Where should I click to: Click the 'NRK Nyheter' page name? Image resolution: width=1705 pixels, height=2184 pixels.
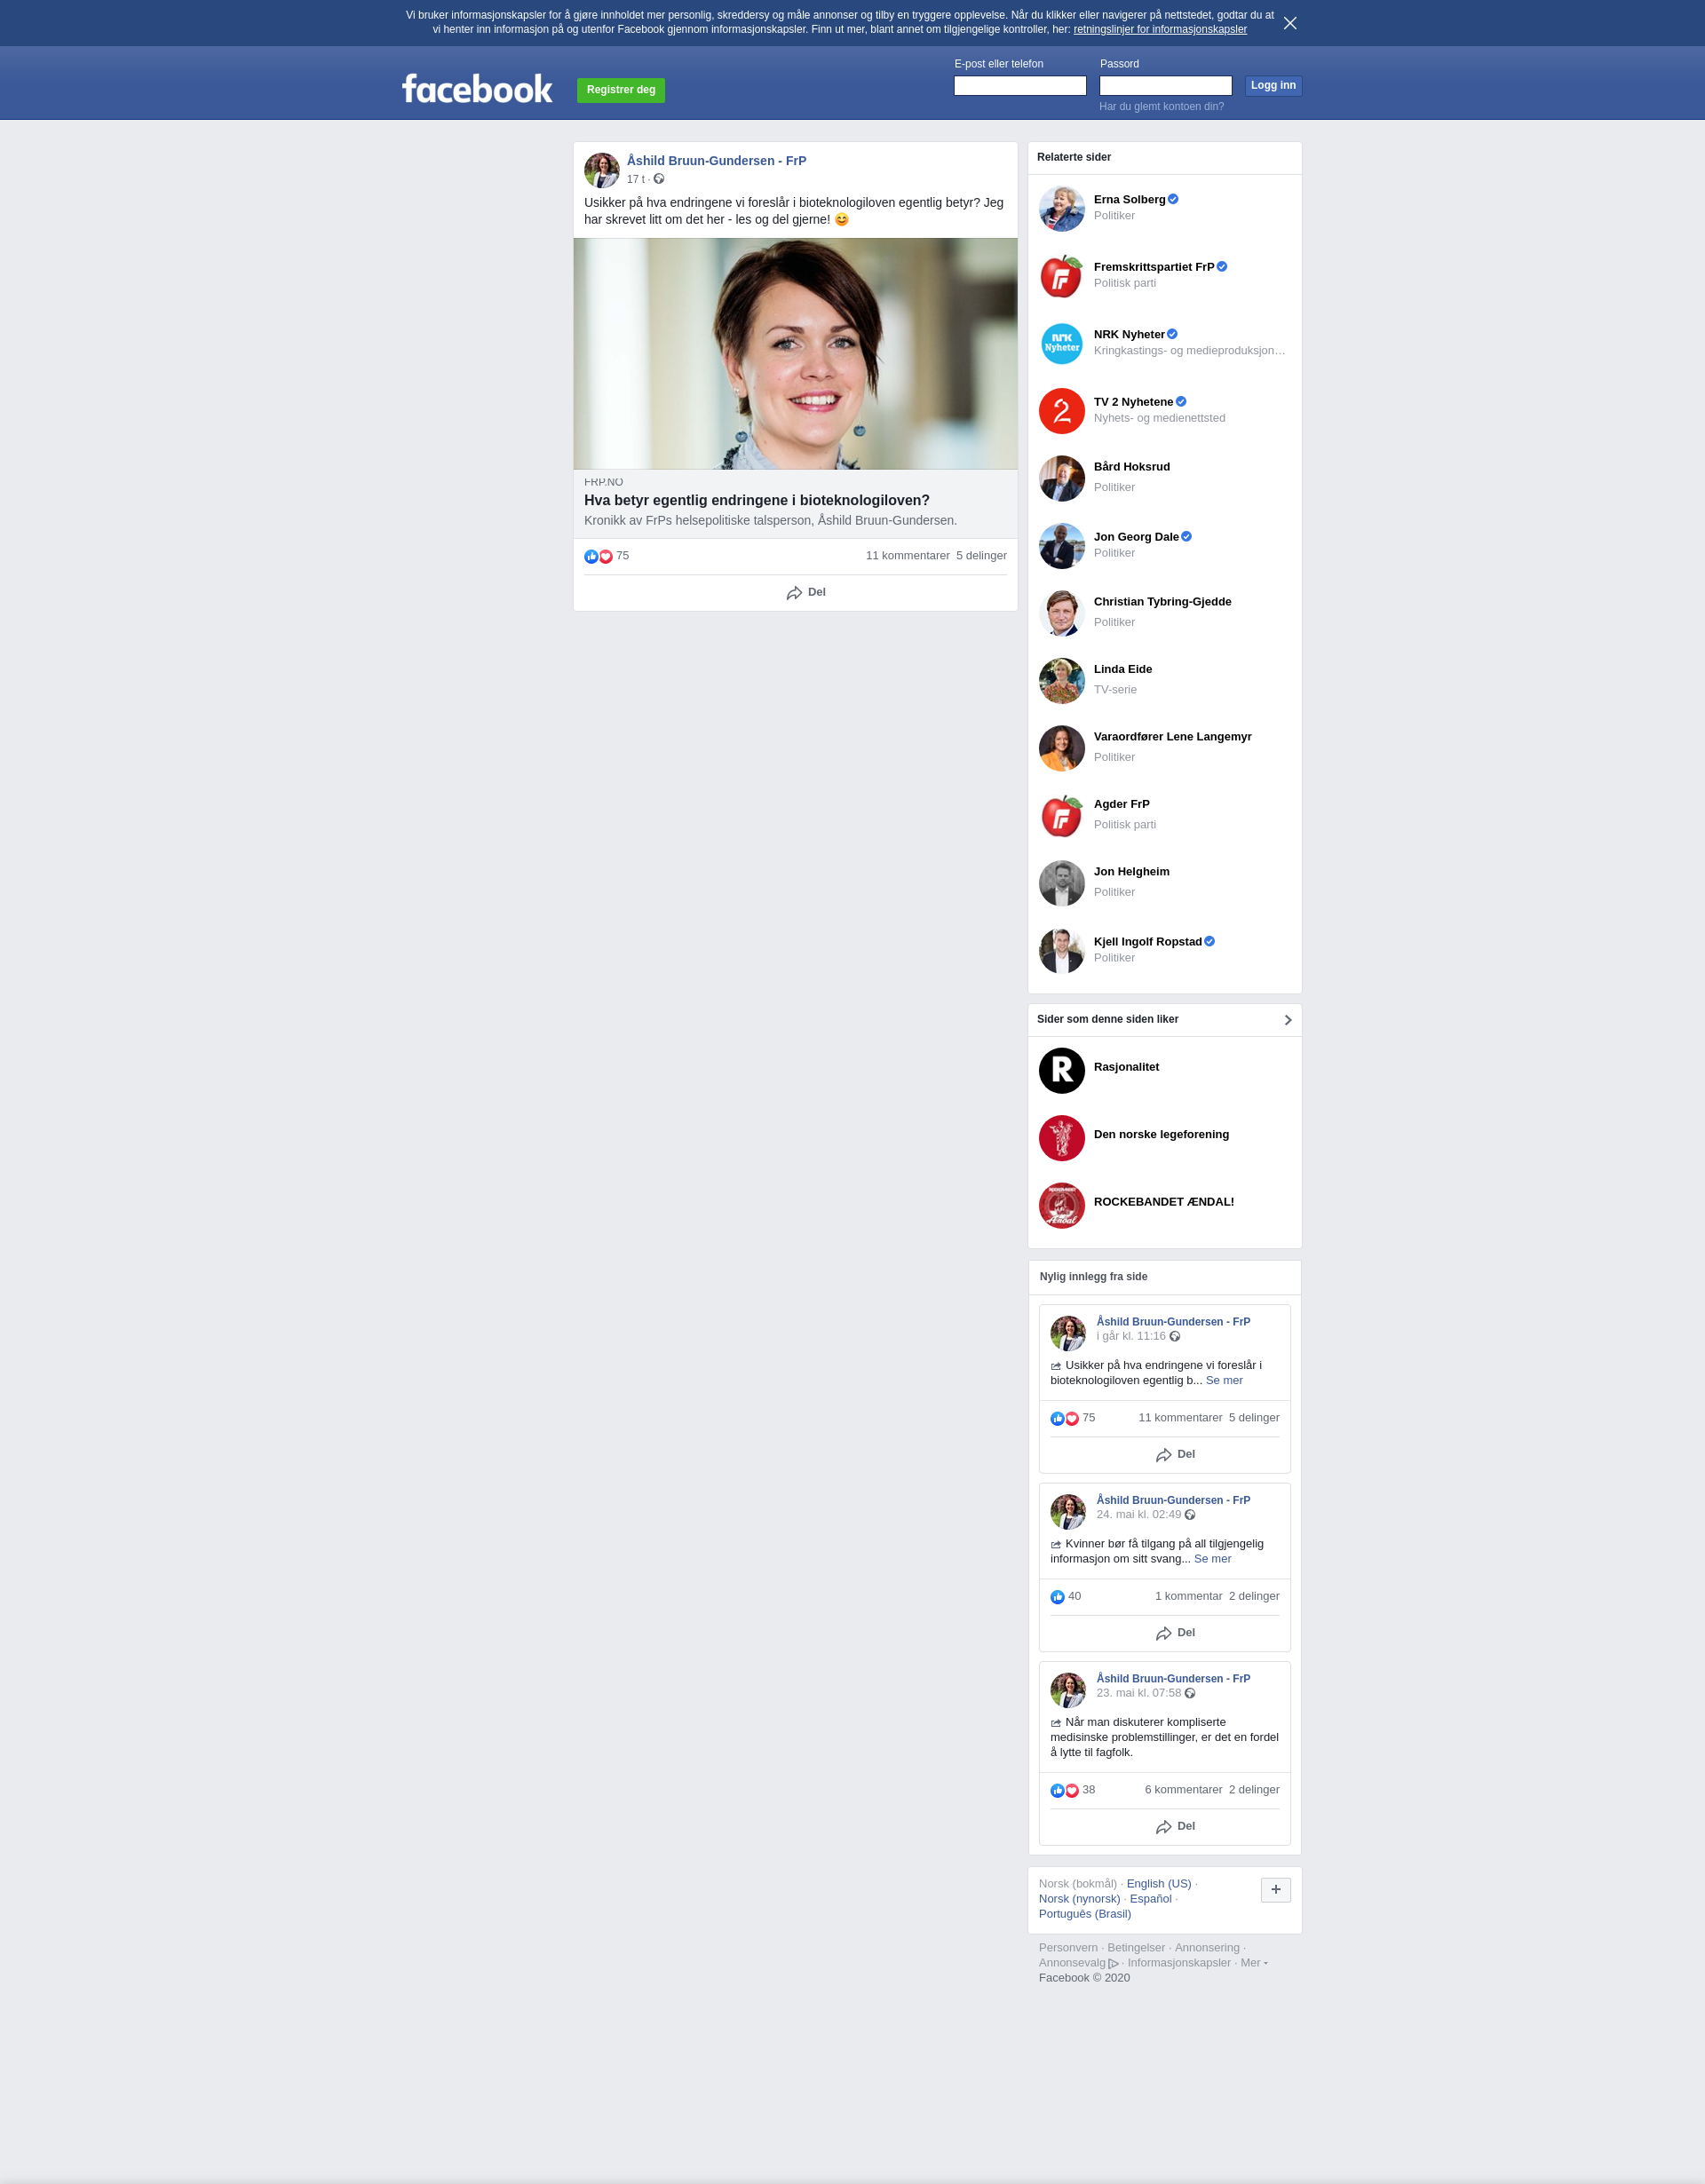pyautogui.click(x=1128, y=334)
